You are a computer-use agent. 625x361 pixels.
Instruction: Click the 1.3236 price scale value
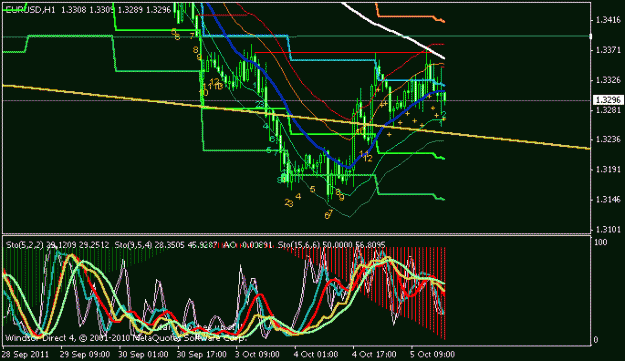pyautogui.click(x=608, y=139)
